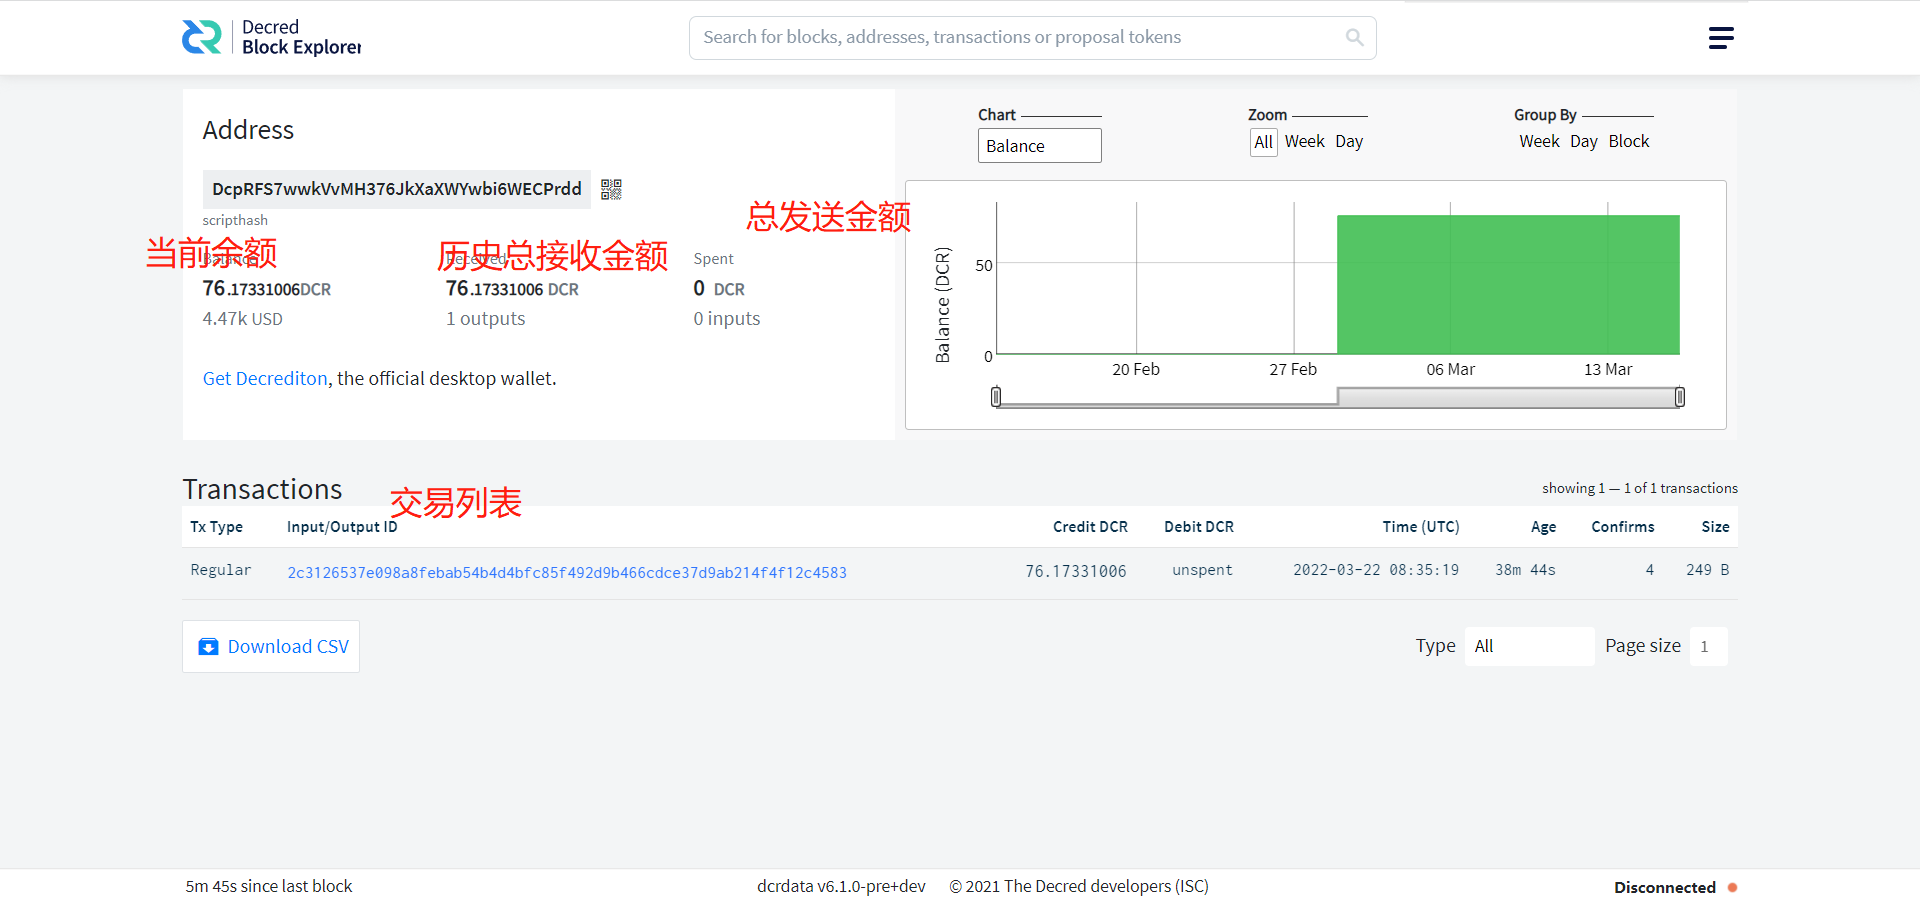The width and height of the screenshot is (1920, 902).
Task: Open the hamburger navigation menu
Action: [x=1721, y=37]
